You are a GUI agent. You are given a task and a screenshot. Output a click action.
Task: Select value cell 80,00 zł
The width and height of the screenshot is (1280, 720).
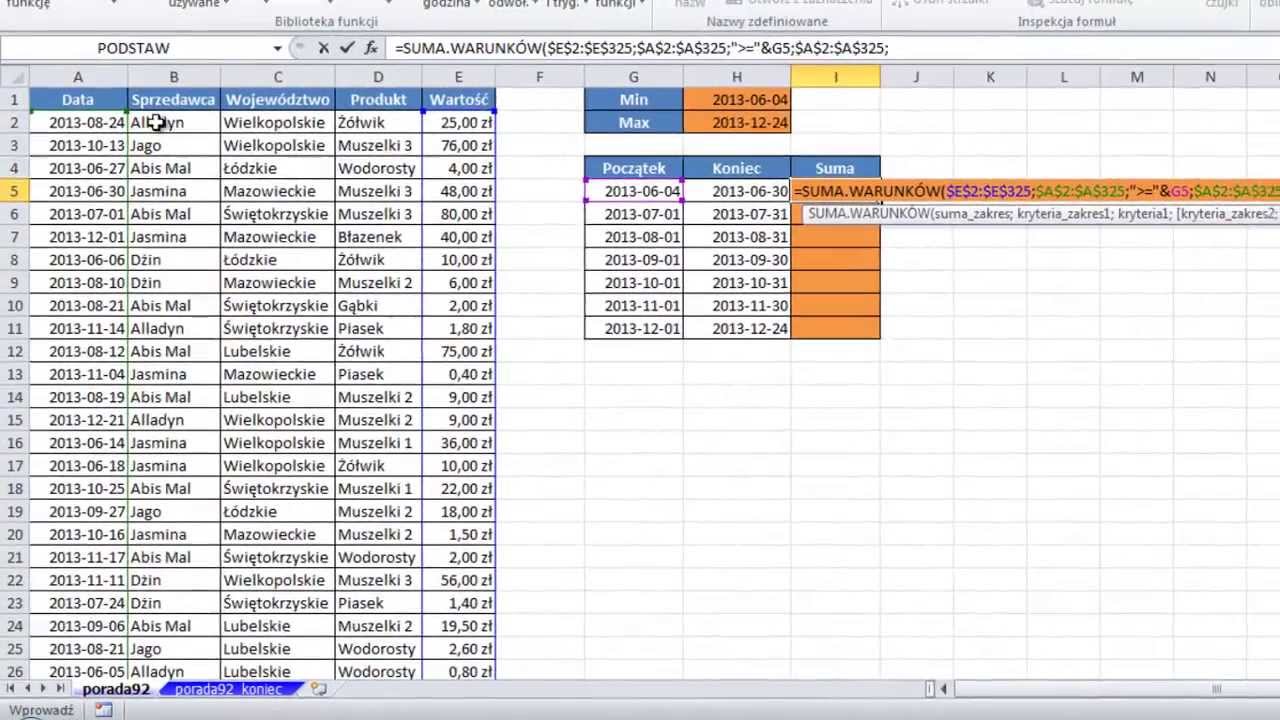458,214
